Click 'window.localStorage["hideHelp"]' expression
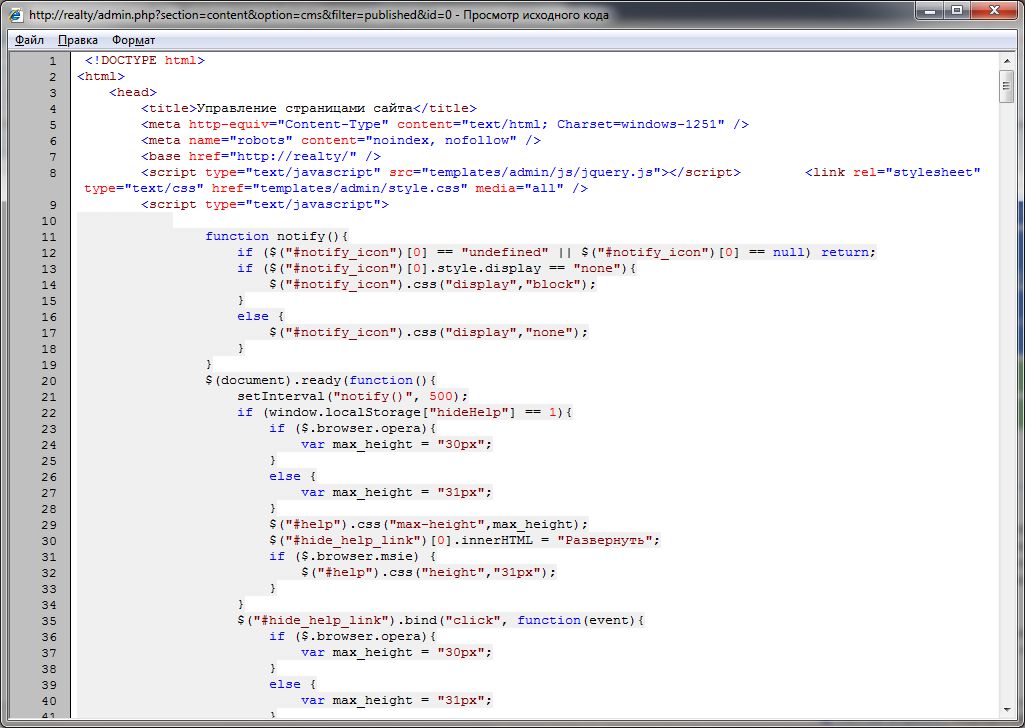 [x=392, y=412]
